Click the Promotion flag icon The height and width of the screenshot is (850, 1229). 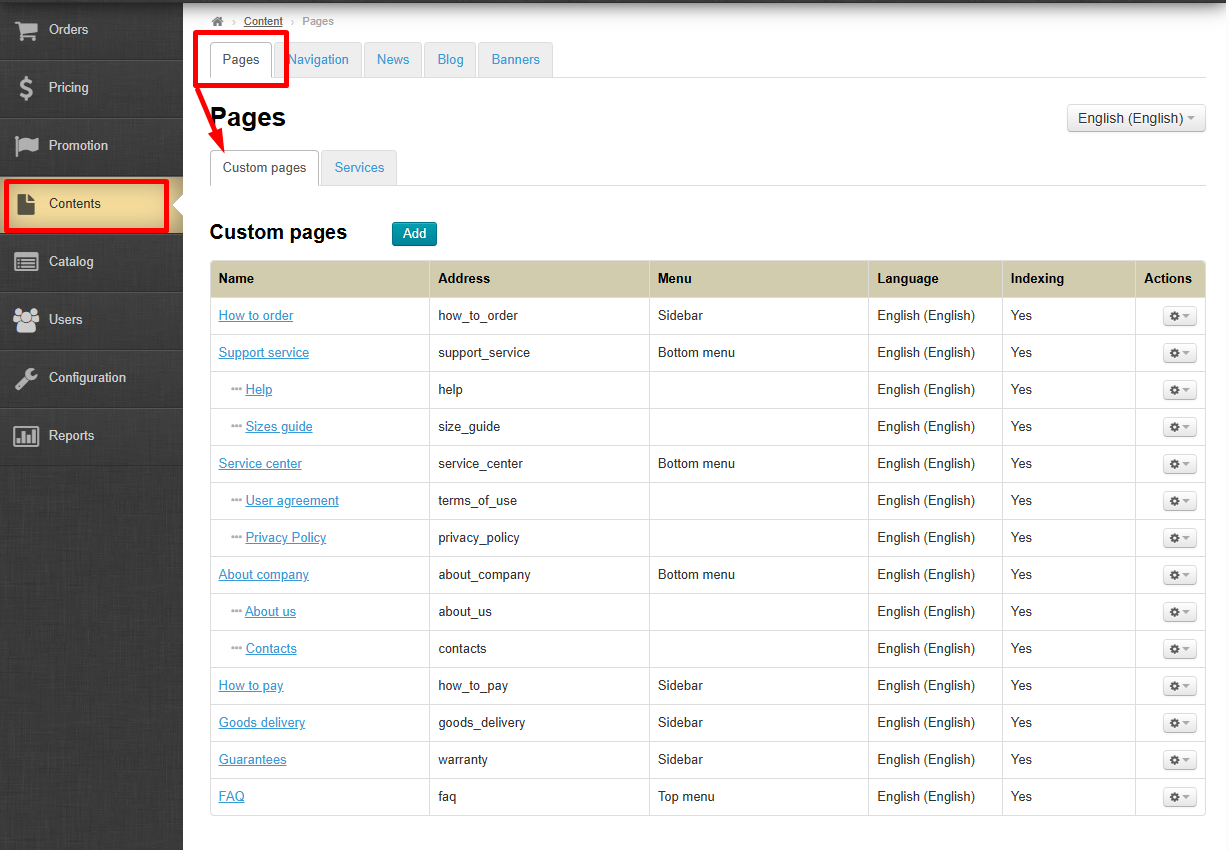click(26, 146)
